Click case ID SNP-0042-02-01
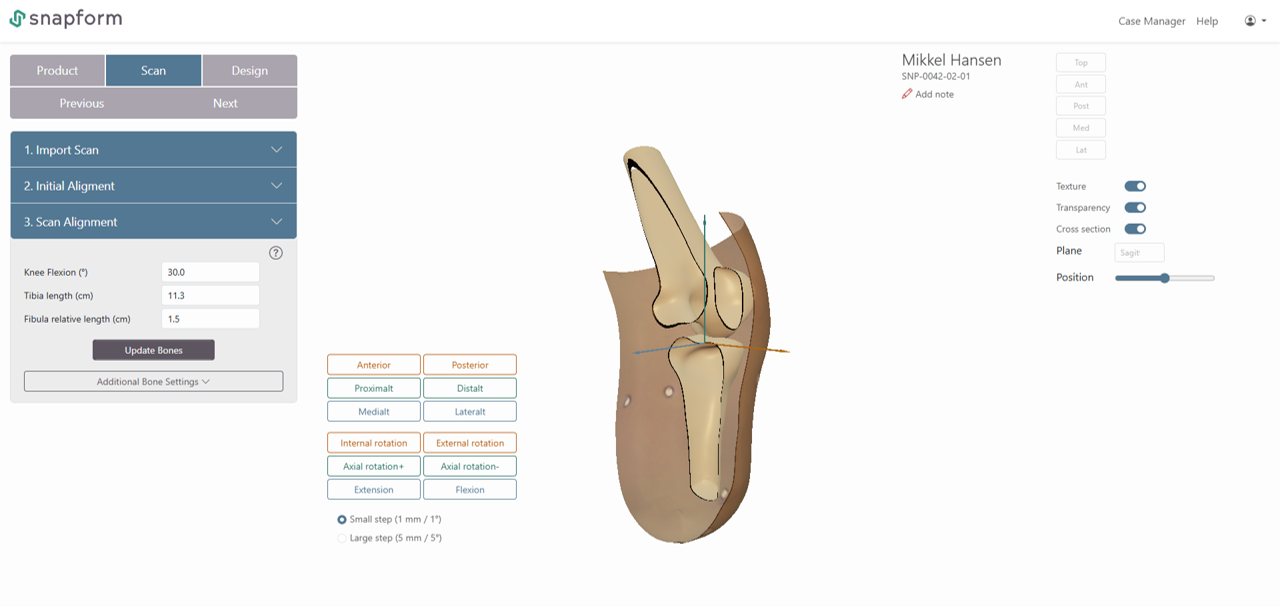Image resolution: width=1280 pixels, height=607 pixels. click(x=936, y=76)
